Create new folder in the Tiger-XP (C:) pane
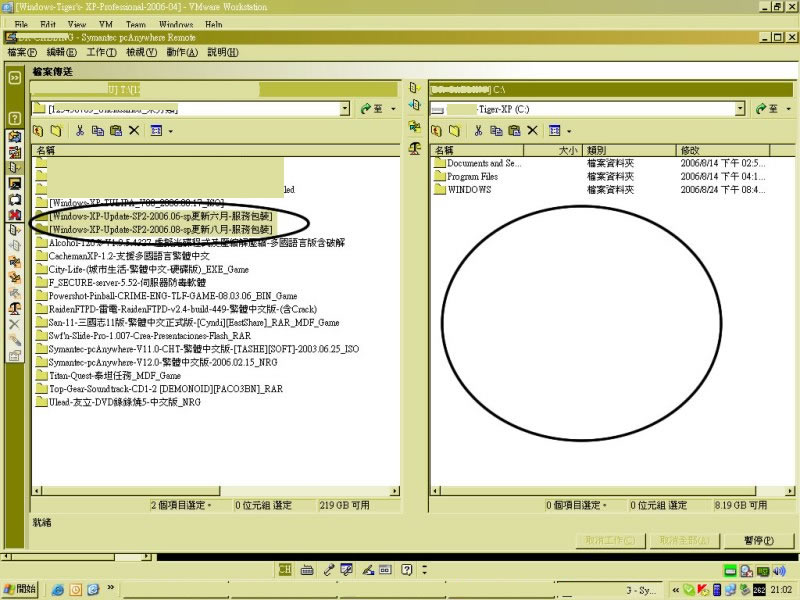The height and width of the screenshot is (600, 800). (454, 131)
